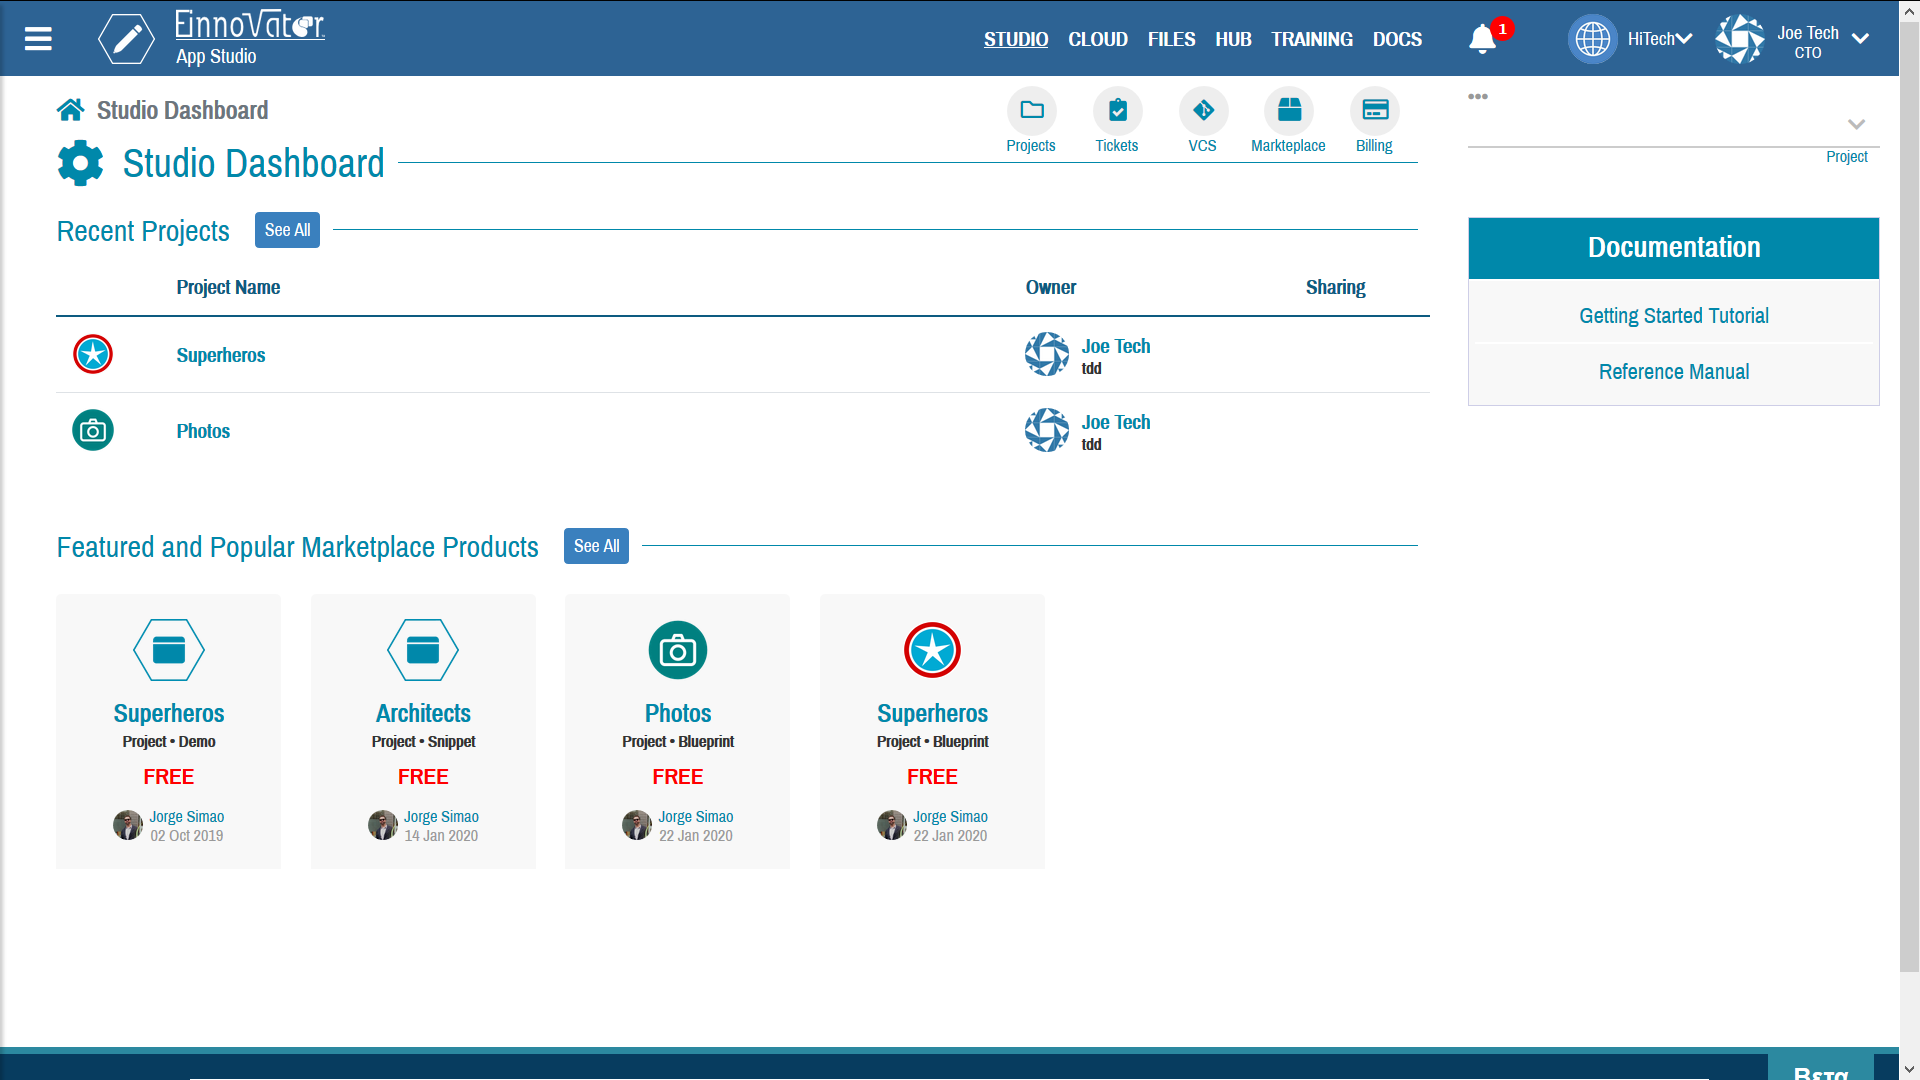Select the CLOUD navigation menu item
1920x1080 pixels.
tap(1097, 38)
